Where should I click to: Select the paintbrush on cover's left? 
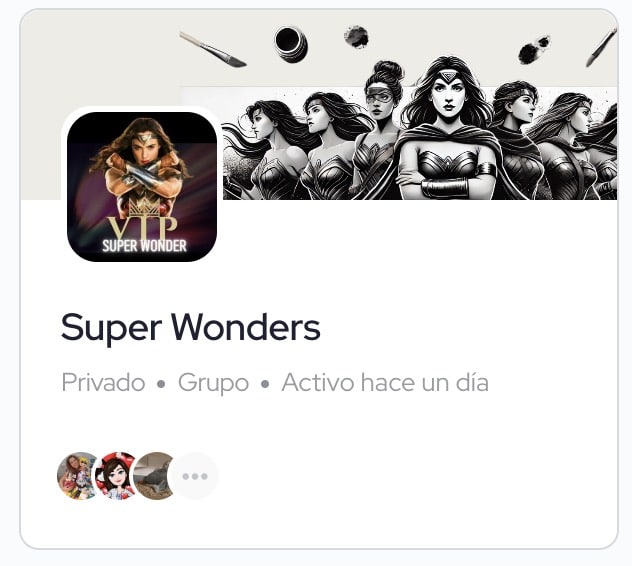click(x=212, y=50)
